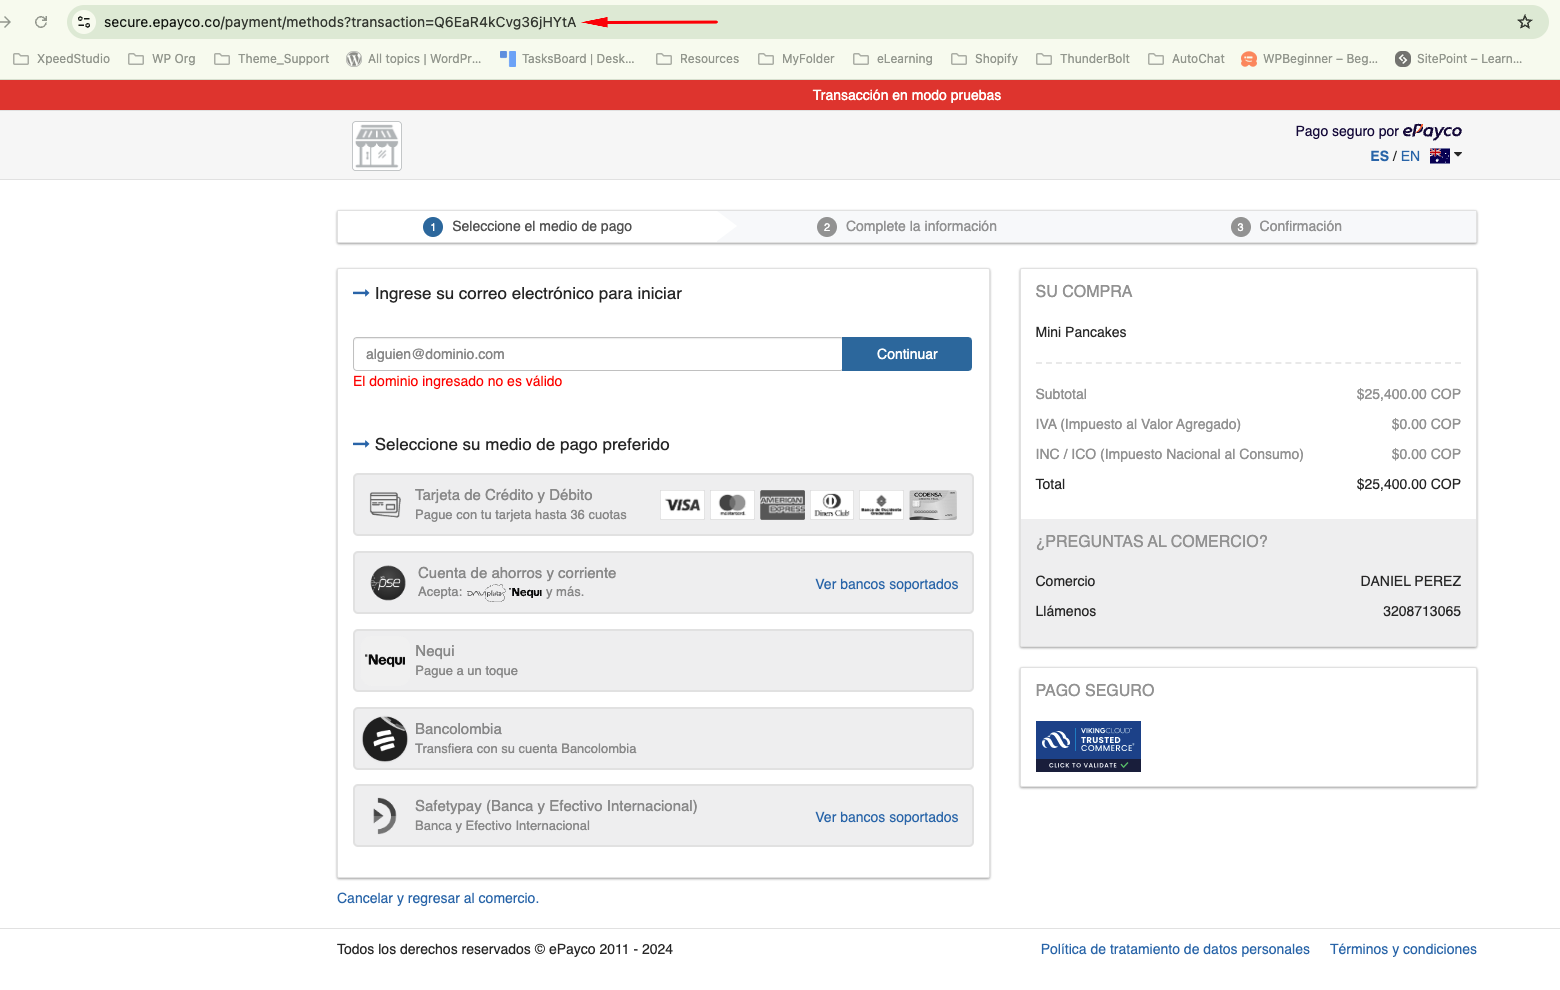The image size is (1560, 990).
Task: Open the AutoChat bookmarks folder
Action: (x=1187, y=59)
